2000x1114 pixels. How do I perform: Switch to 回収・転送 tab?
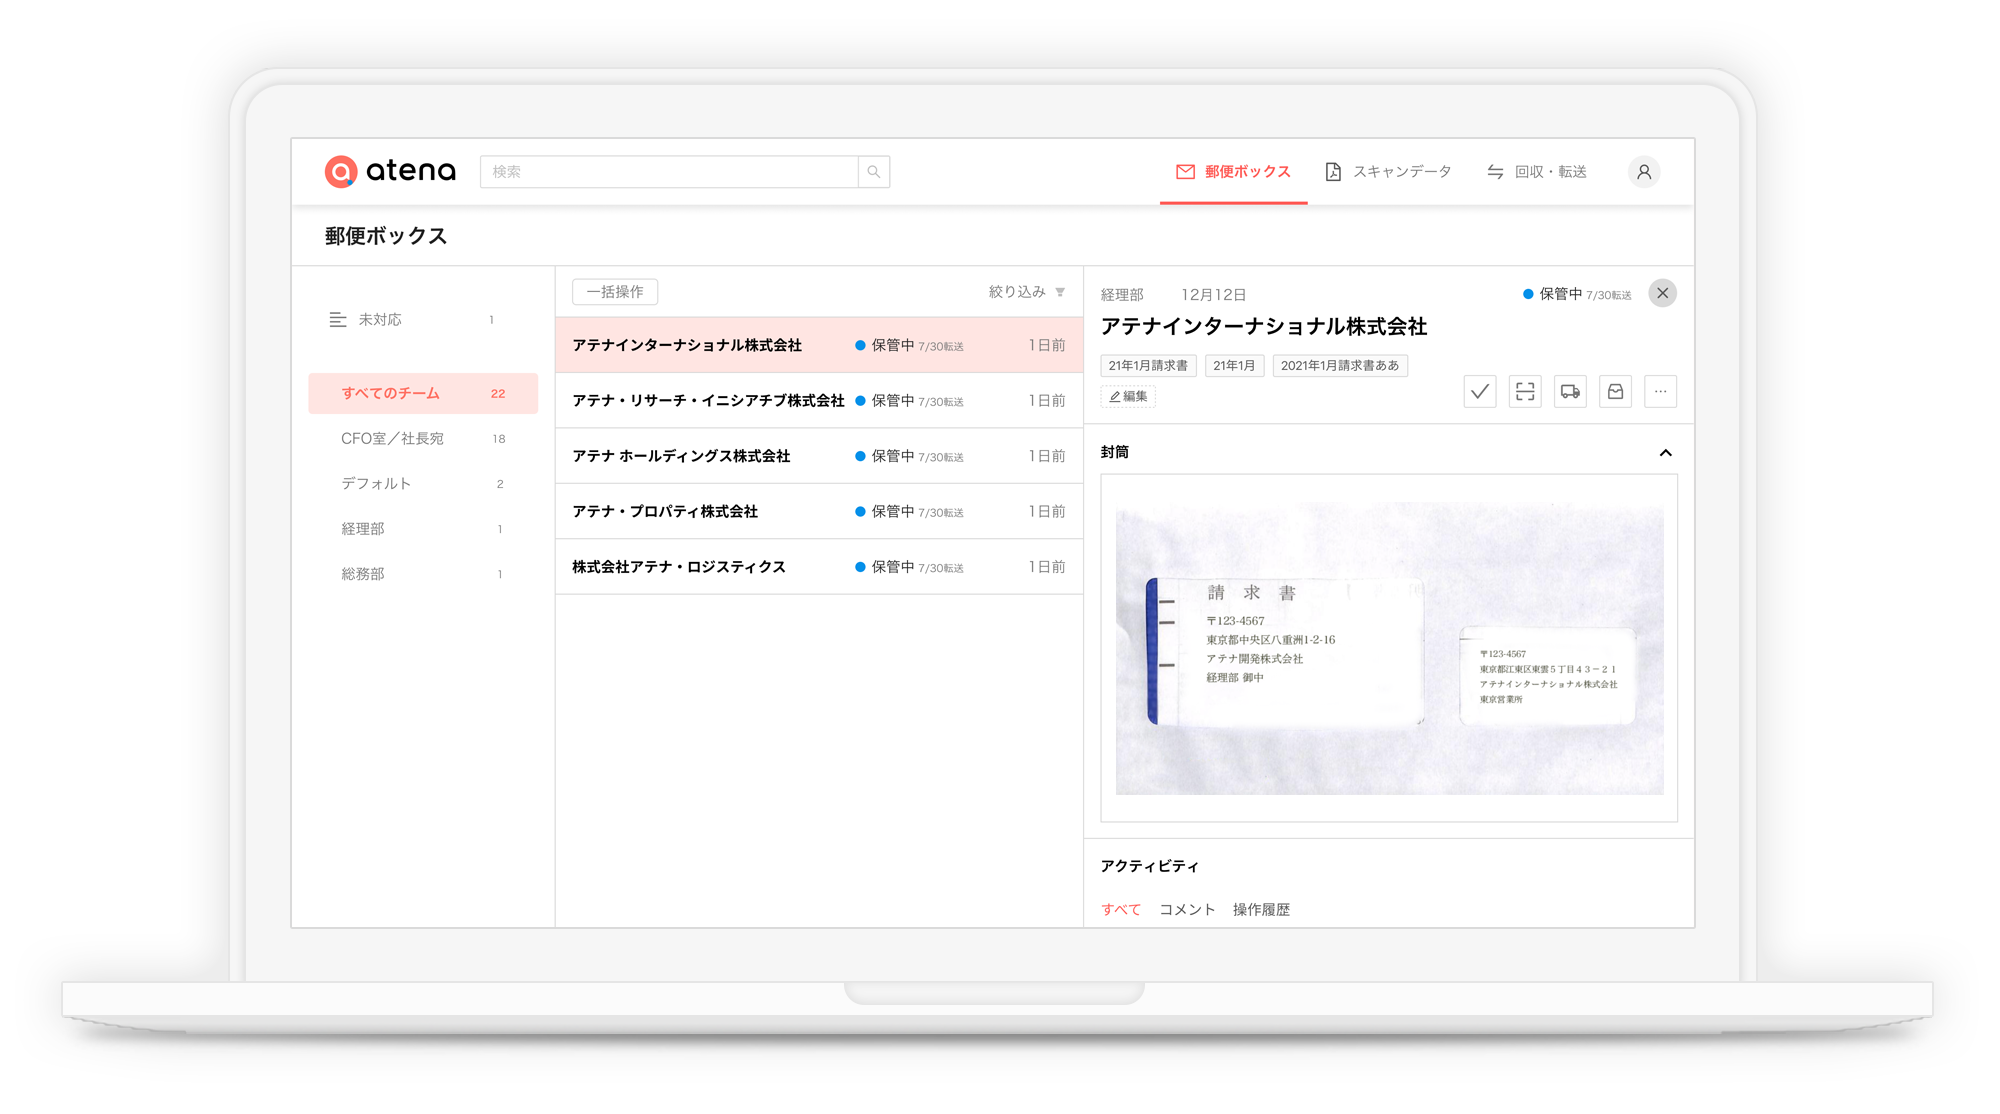tap(1537, 172)
